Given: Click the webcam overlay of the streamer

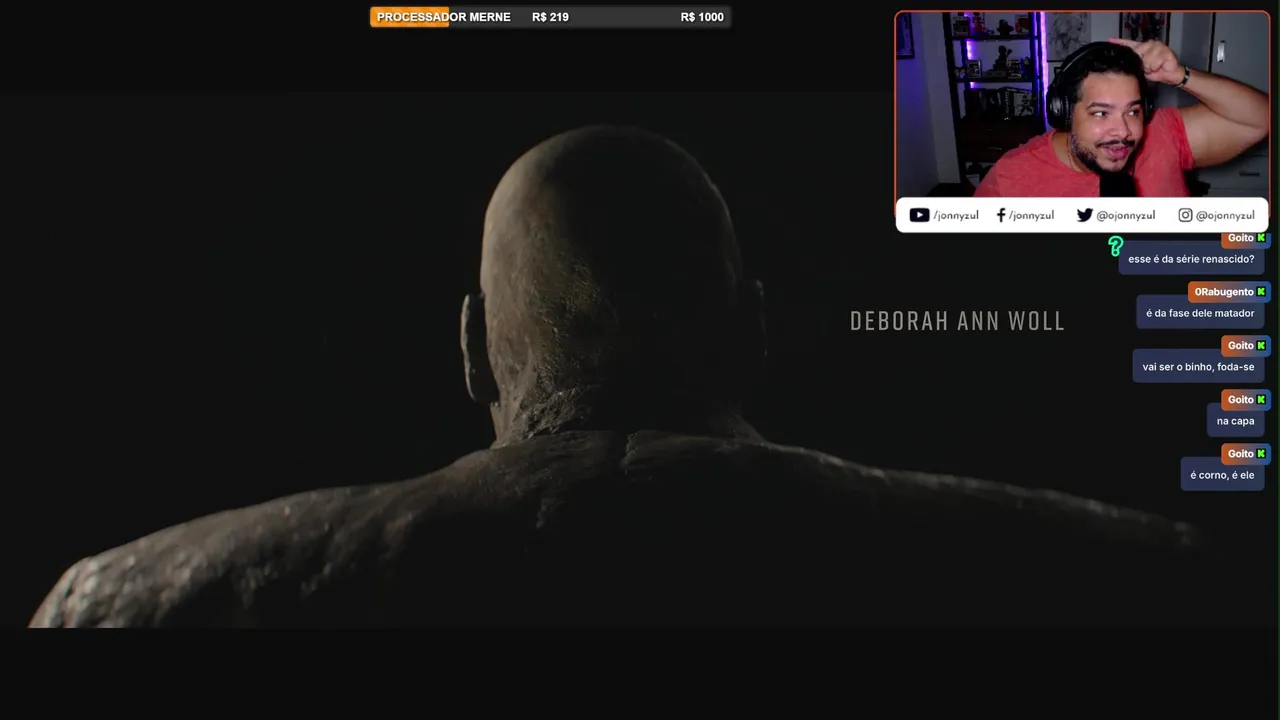Looking at the screenshot, I should (1082, 105).
